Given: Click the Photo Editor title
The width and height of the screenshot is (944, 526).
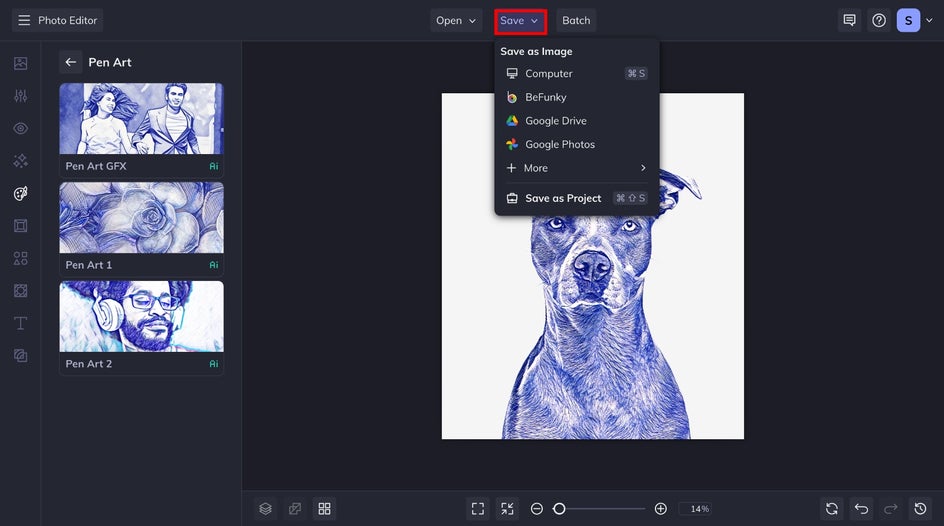Looking at the screenshot, I should tap(67, 20).
